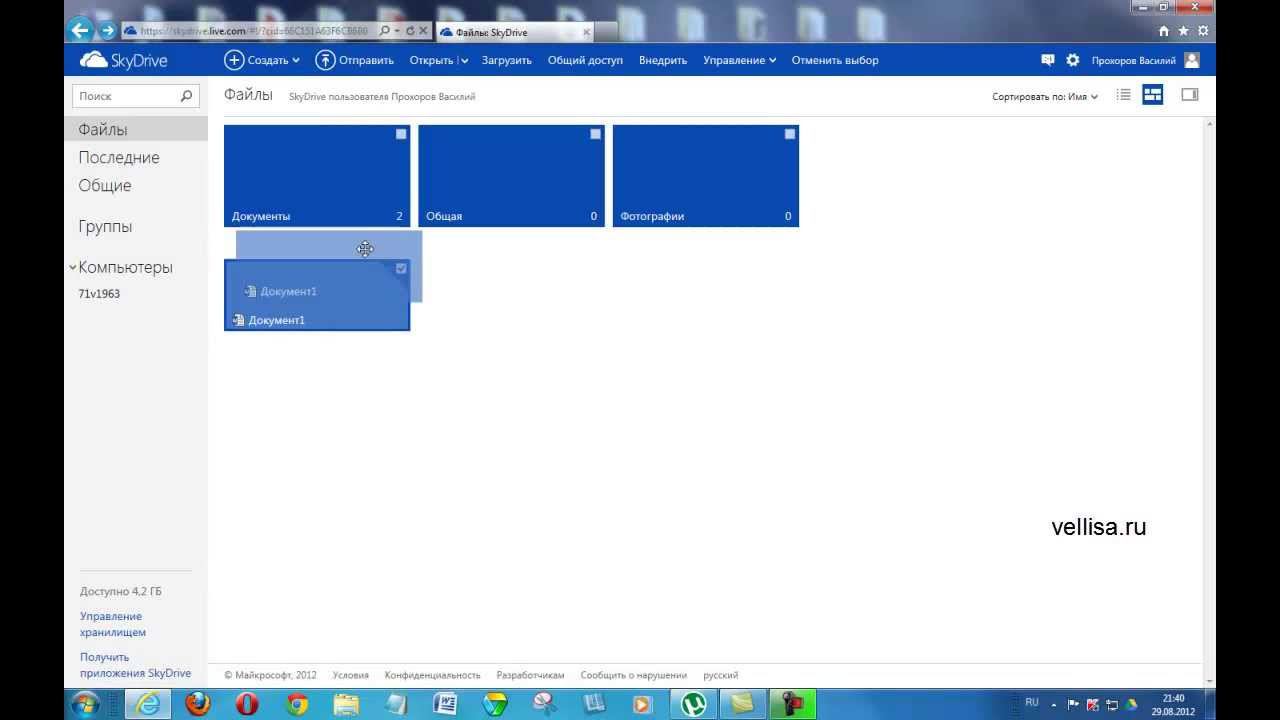Uncheck the Документ1 file checkbox
The image size is (1280, 720).
(x=401, y=268)
